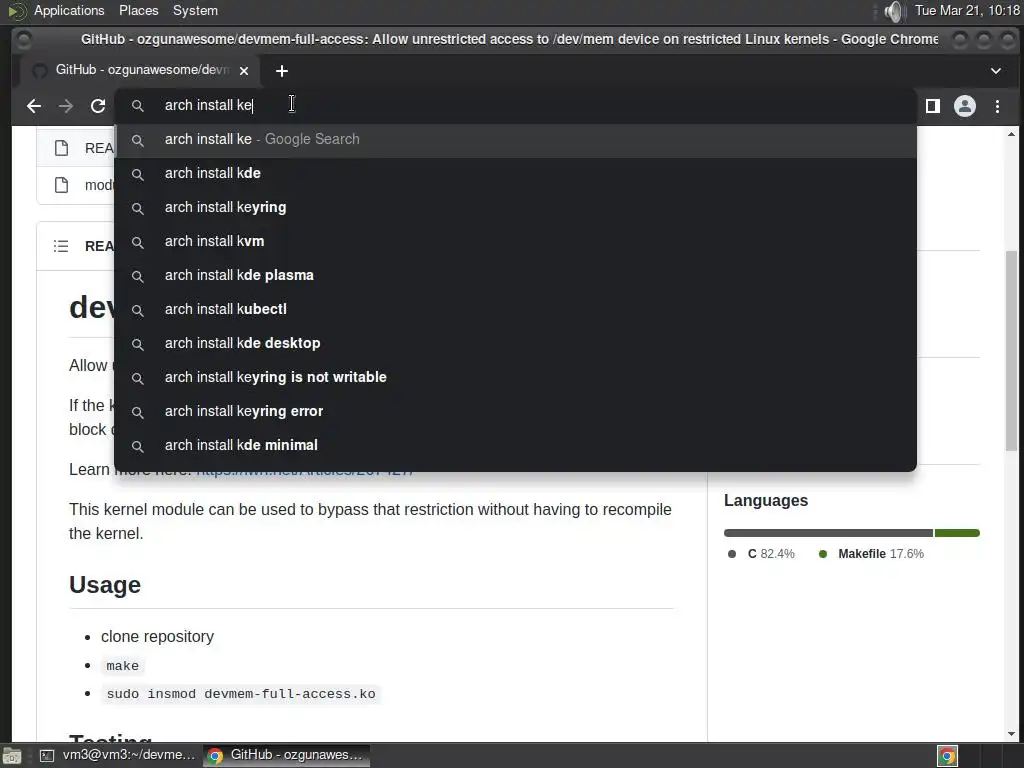The height and width of the screenshot is (768, 1024).
Task: Click the GNOME foot icon in top panel
Action: coord(17,10)
